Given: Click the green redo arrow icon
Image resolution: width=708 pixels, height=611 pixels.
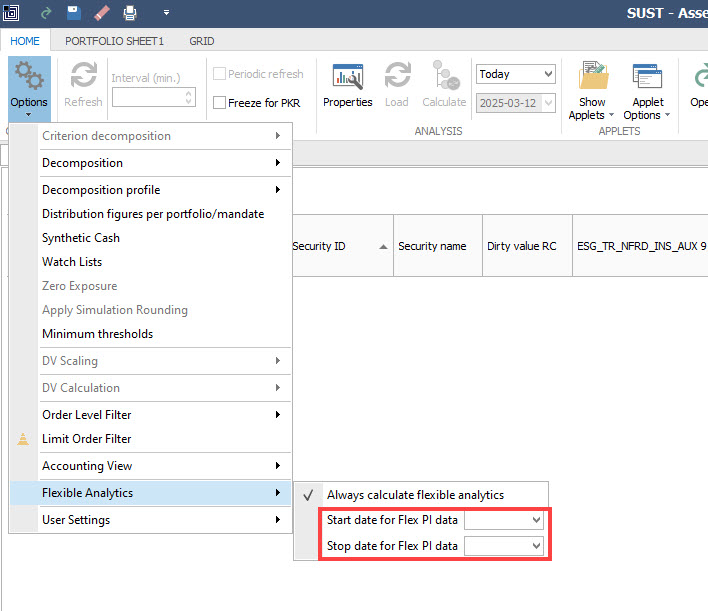Looking at the screenshot, I should (x=46, y=13).
